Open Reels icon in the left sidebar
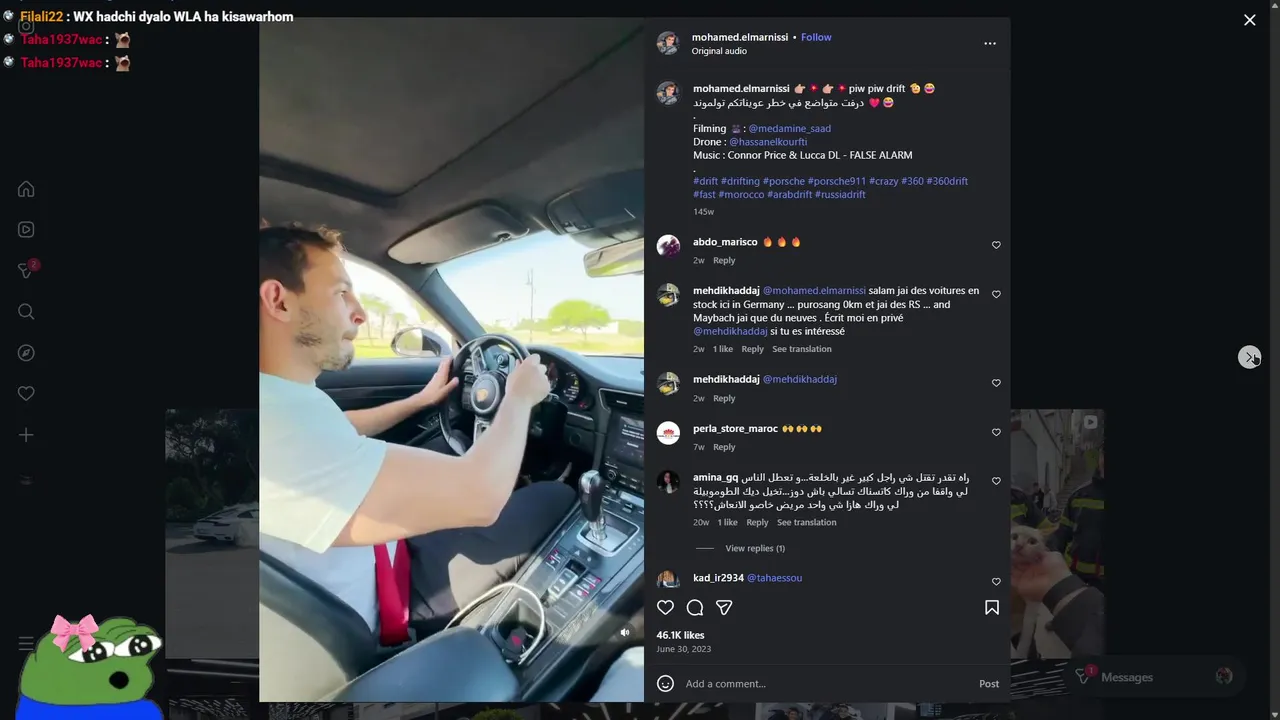The image size is (1280, 720). pos(26,230)
